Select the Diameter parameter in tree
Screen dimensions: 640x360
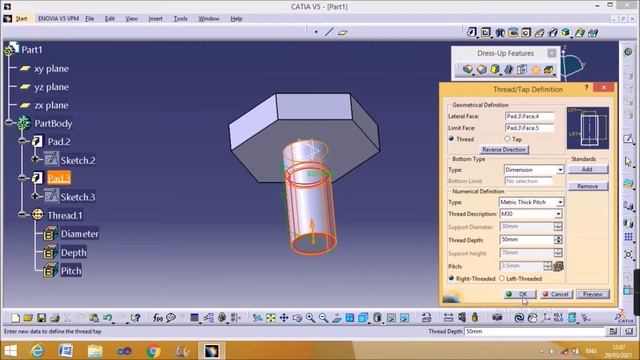pyautogui.click(x=80, y=234)
